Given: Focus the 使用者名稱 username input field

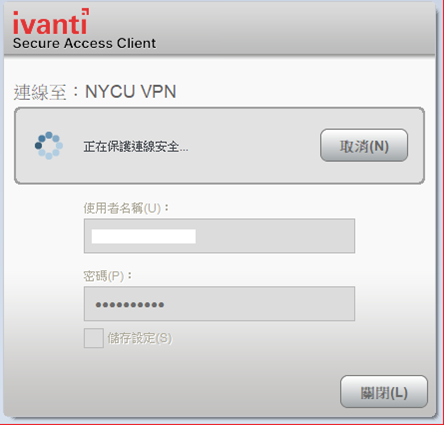Looking at the screenshot, I should click(219, 236).
